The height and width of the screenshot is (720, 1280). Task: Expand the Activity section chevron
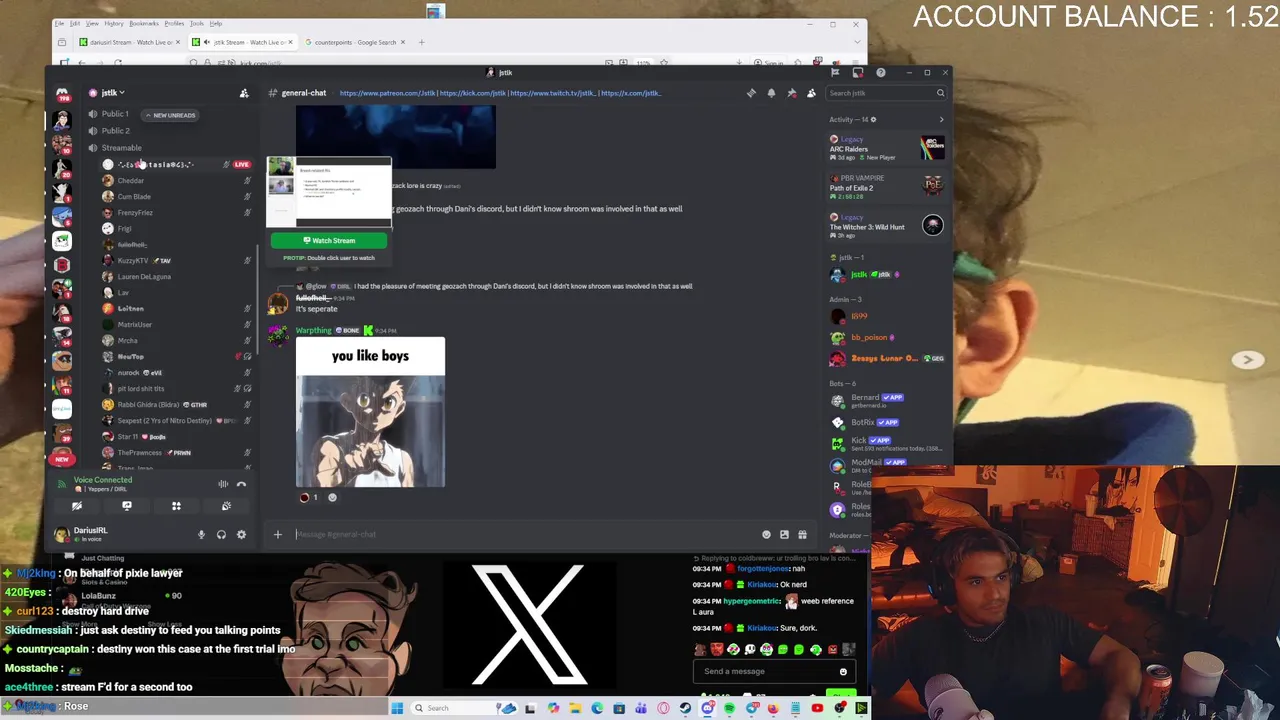[x=941, y=120]
